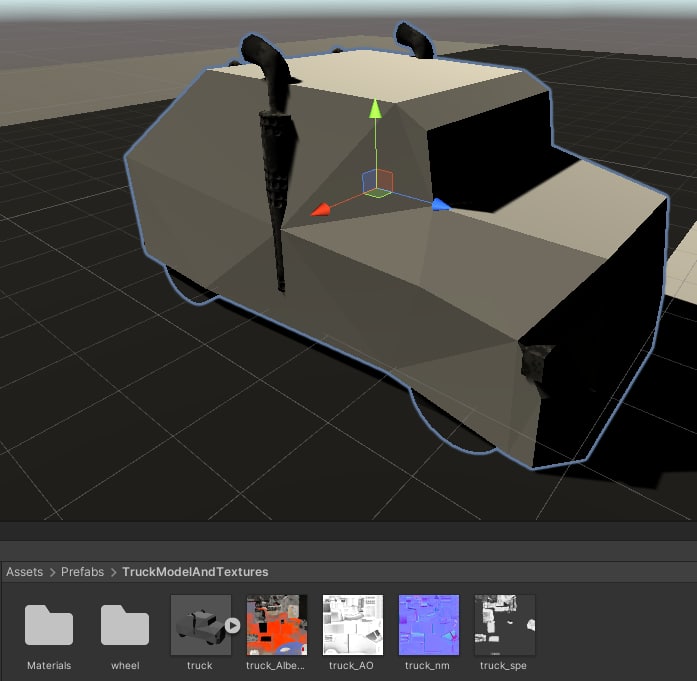Select the truck_nm normal map thumbnail
The width and height of the screenshot is (697, 681).
(x=429, y=625)
